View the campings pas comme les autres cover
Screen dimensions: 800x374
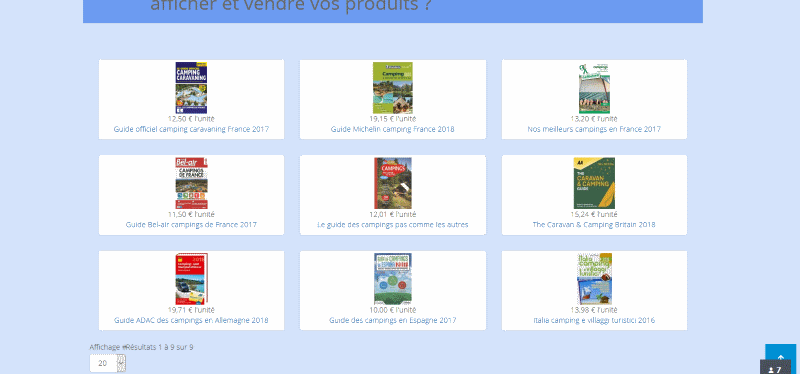tap(392, 183)
